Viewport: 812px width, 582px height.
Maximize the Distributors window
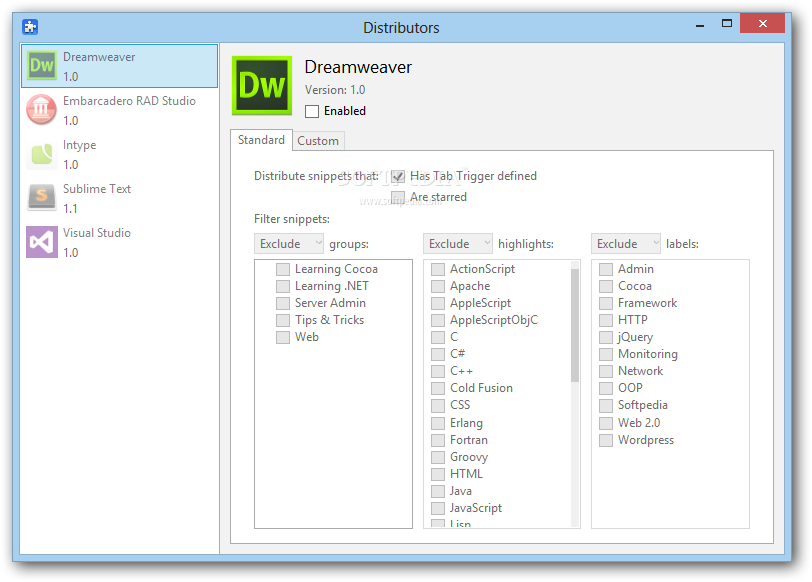tap(727, 24)
